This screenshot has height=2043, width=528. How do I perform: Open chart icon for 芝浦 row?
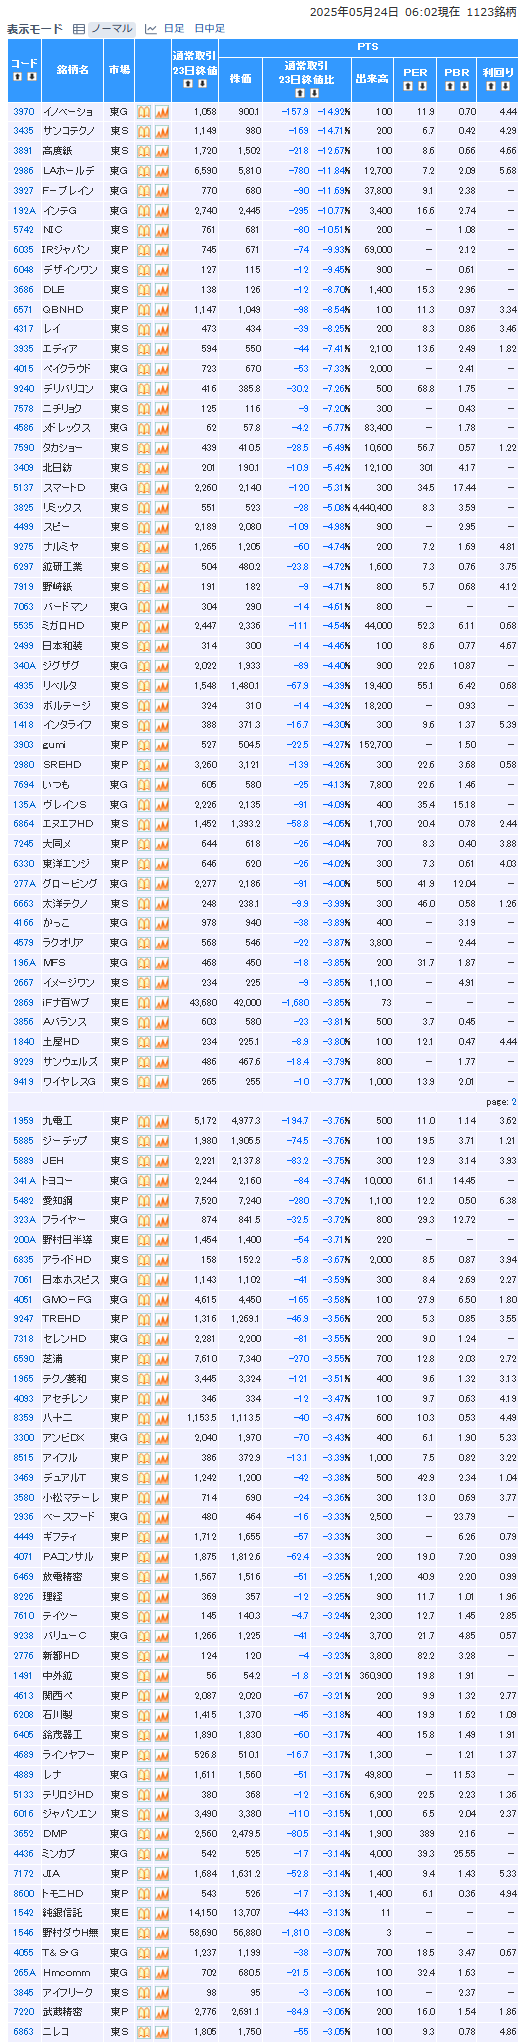click(x=161, y=1358)
